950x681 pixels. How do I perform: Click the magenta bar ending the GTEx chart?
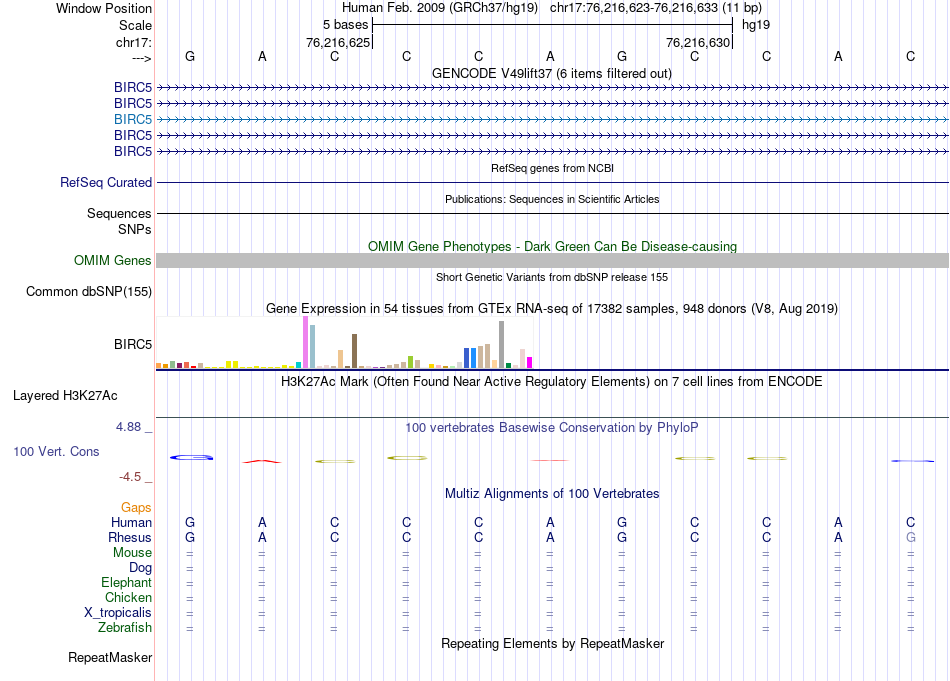[530, 362]
